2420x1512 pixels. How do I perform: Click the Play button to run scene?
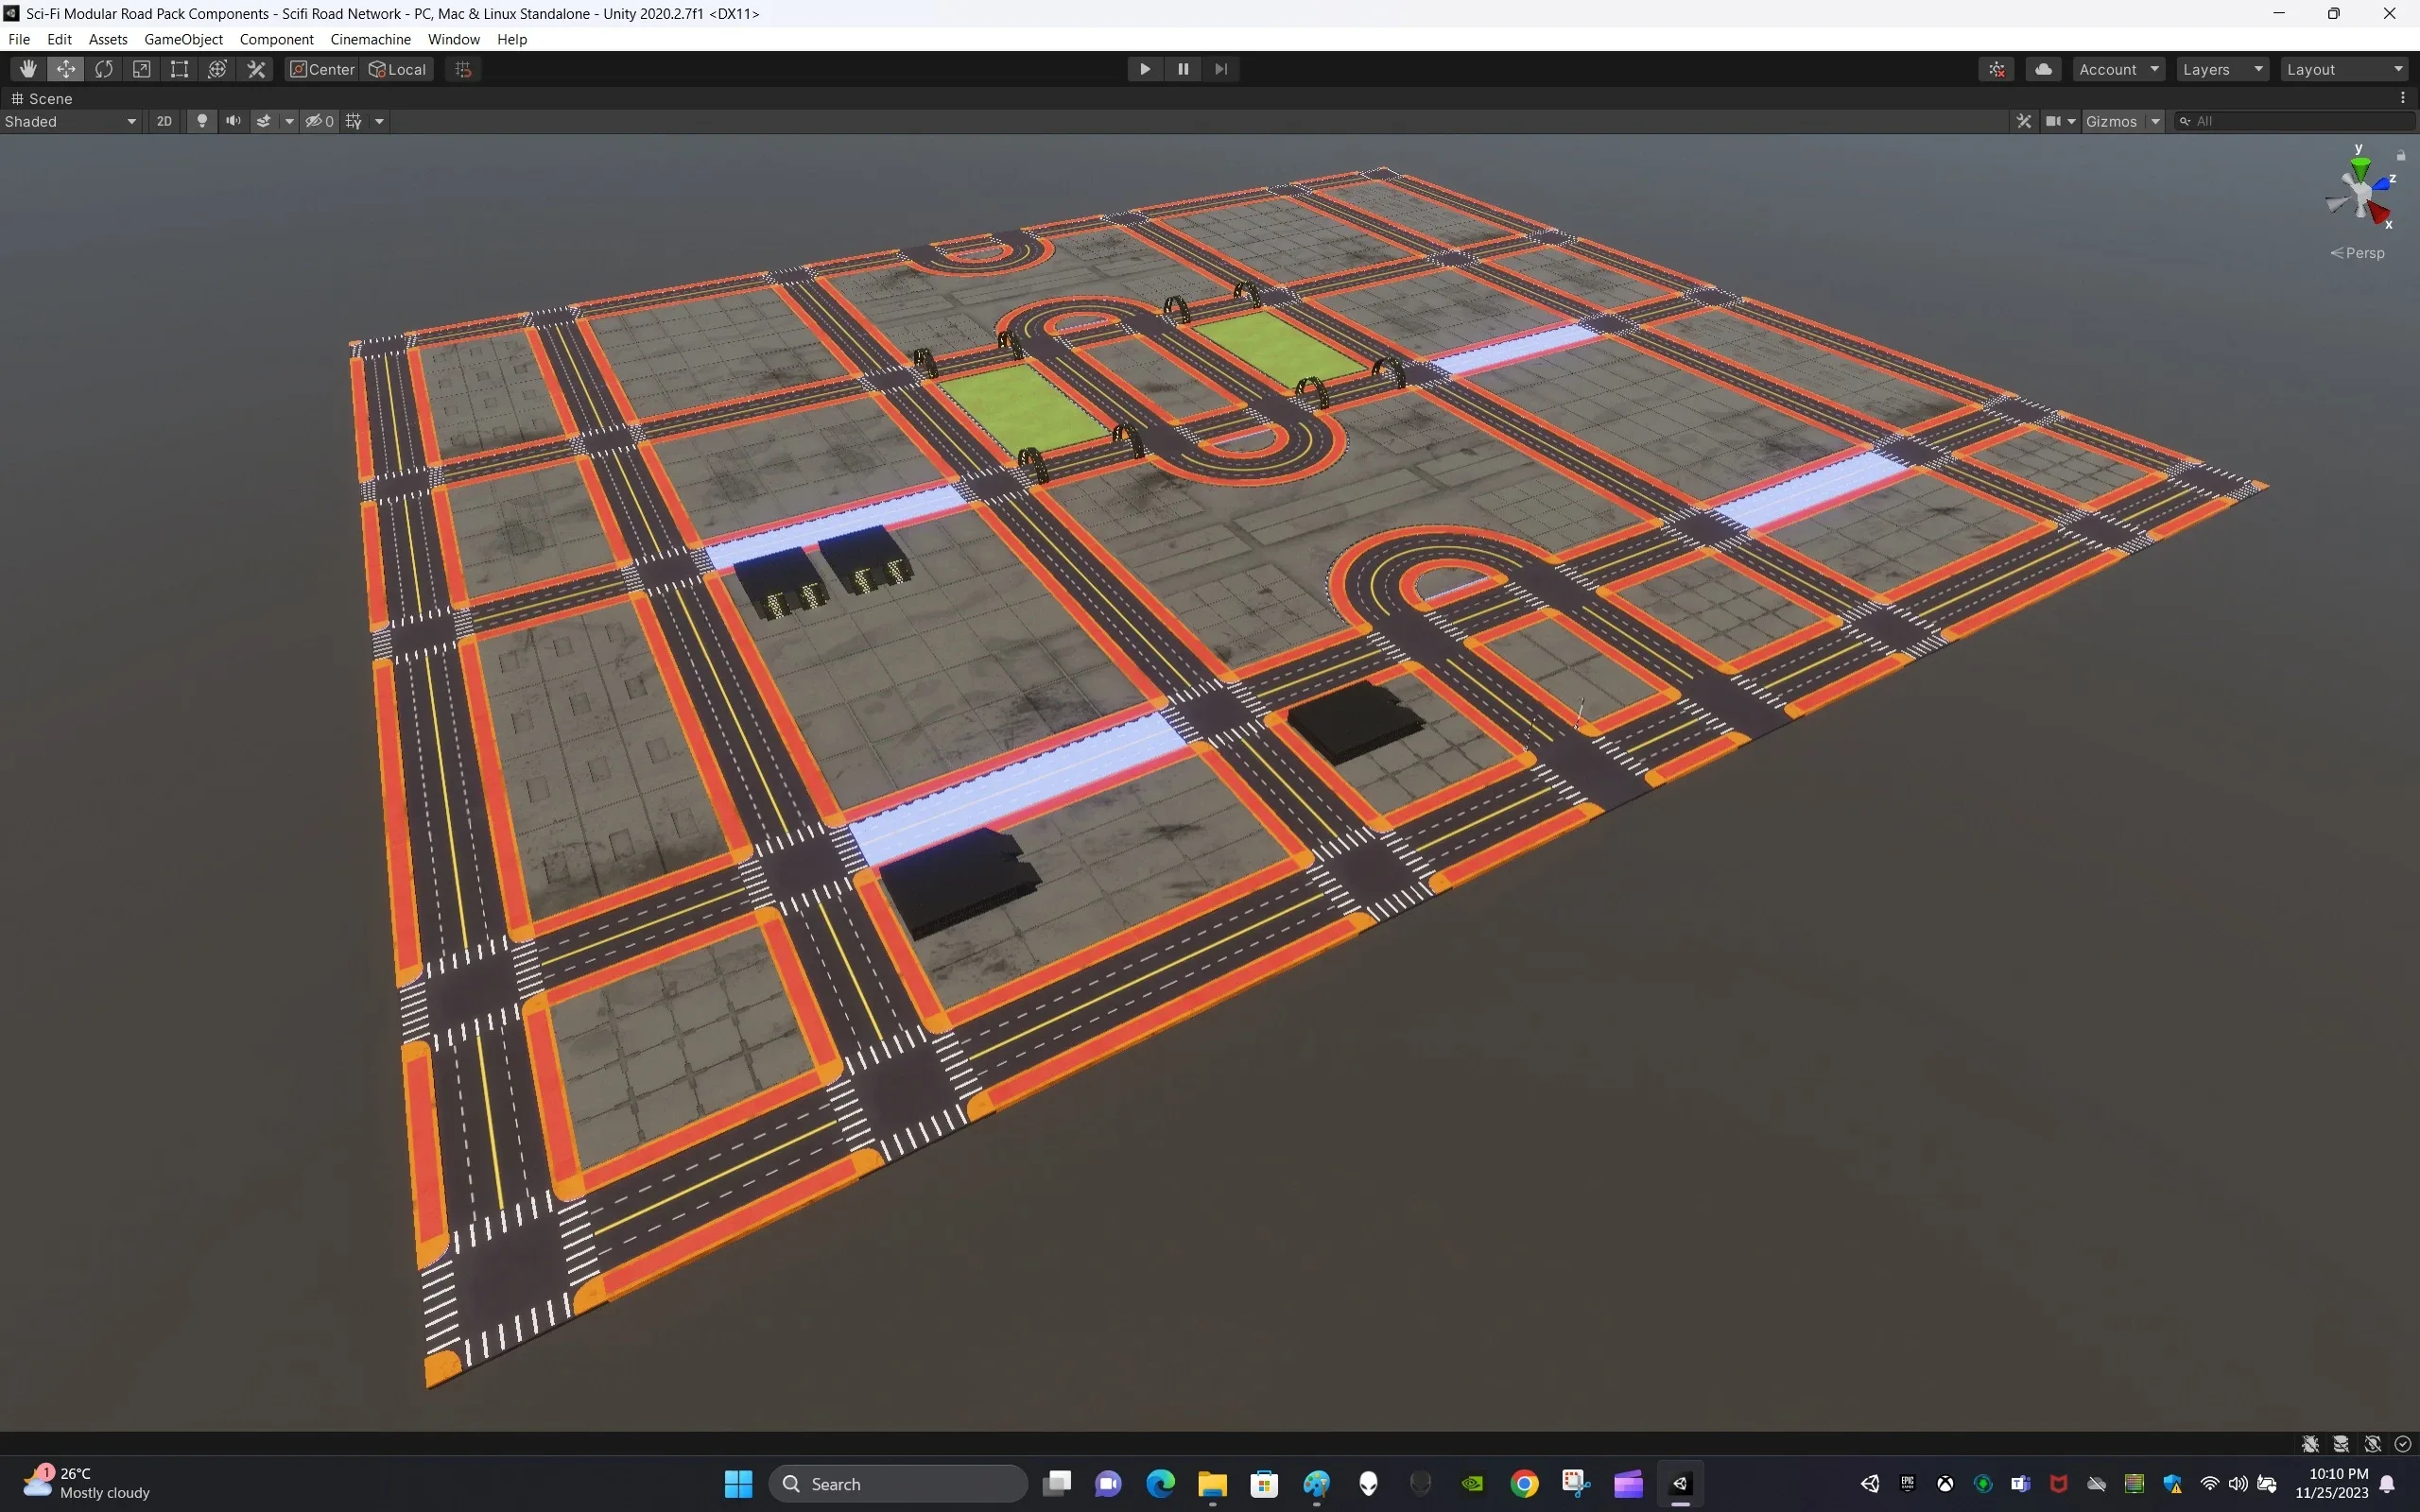click(x=1145, y=68)
